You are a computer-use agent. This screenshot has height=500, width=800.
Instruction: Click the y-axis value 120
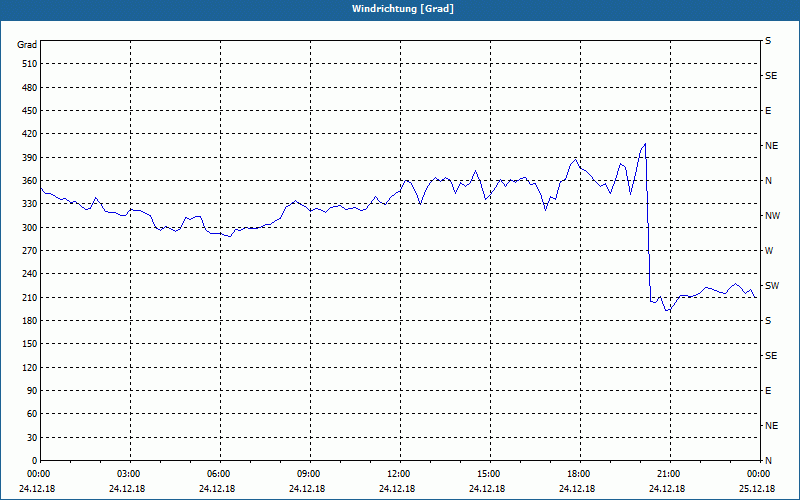30,367
